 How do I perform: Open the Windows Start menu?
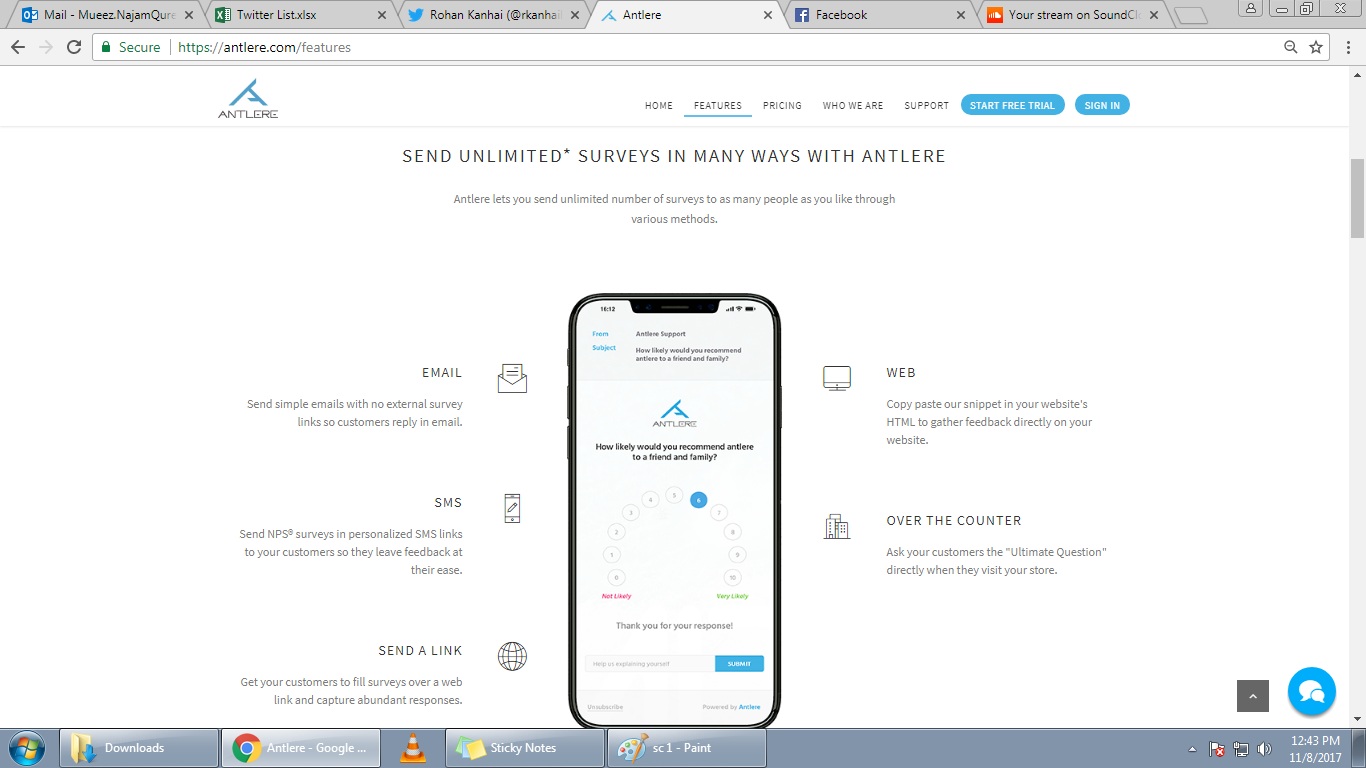(27, 747)
